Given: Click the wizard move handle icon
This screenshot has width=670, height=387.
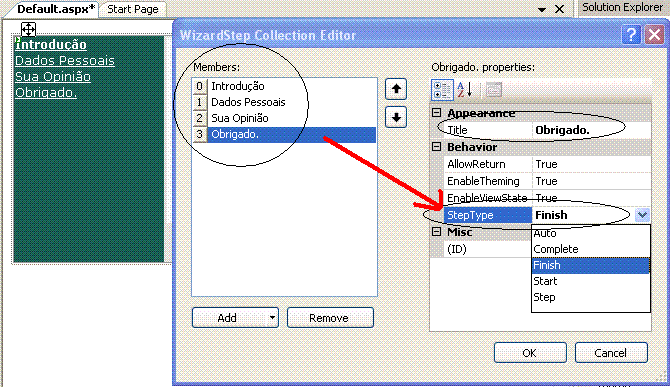Looking at the screenshot, I should pos(28,29).
